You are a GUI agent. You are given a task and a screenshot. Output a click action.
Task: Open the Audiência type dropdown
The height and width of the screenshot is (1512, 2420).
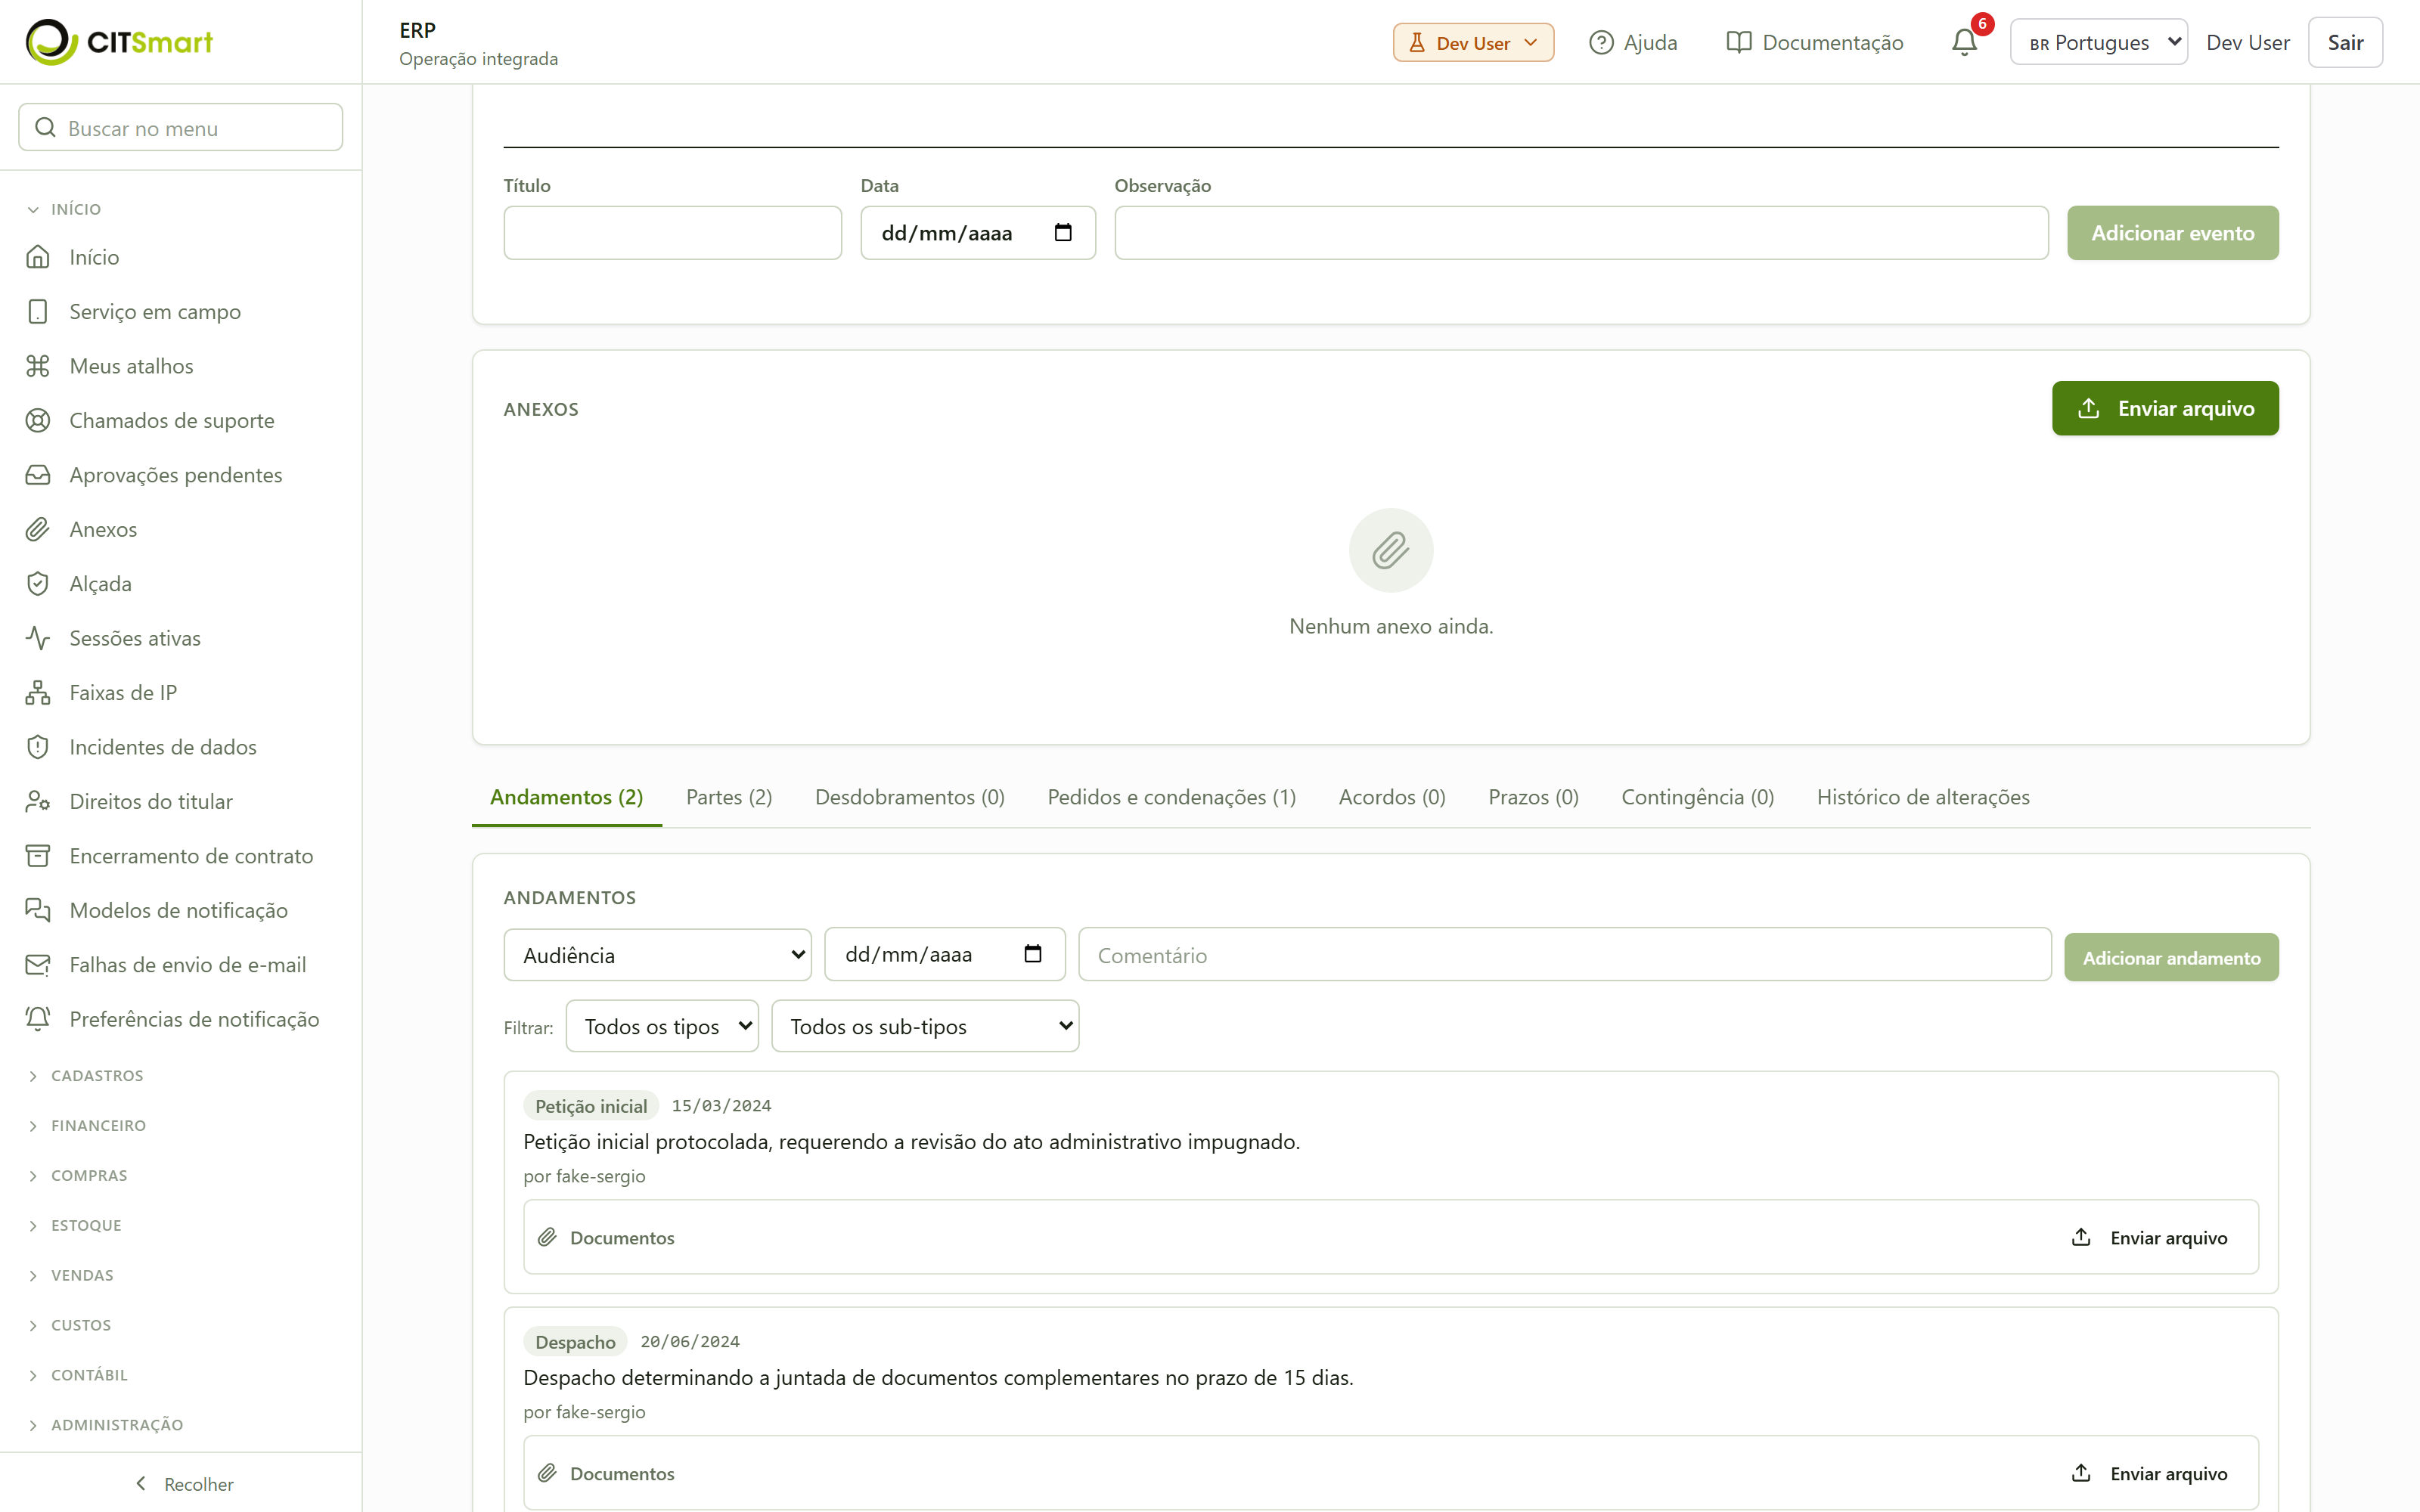pos(658,955)
